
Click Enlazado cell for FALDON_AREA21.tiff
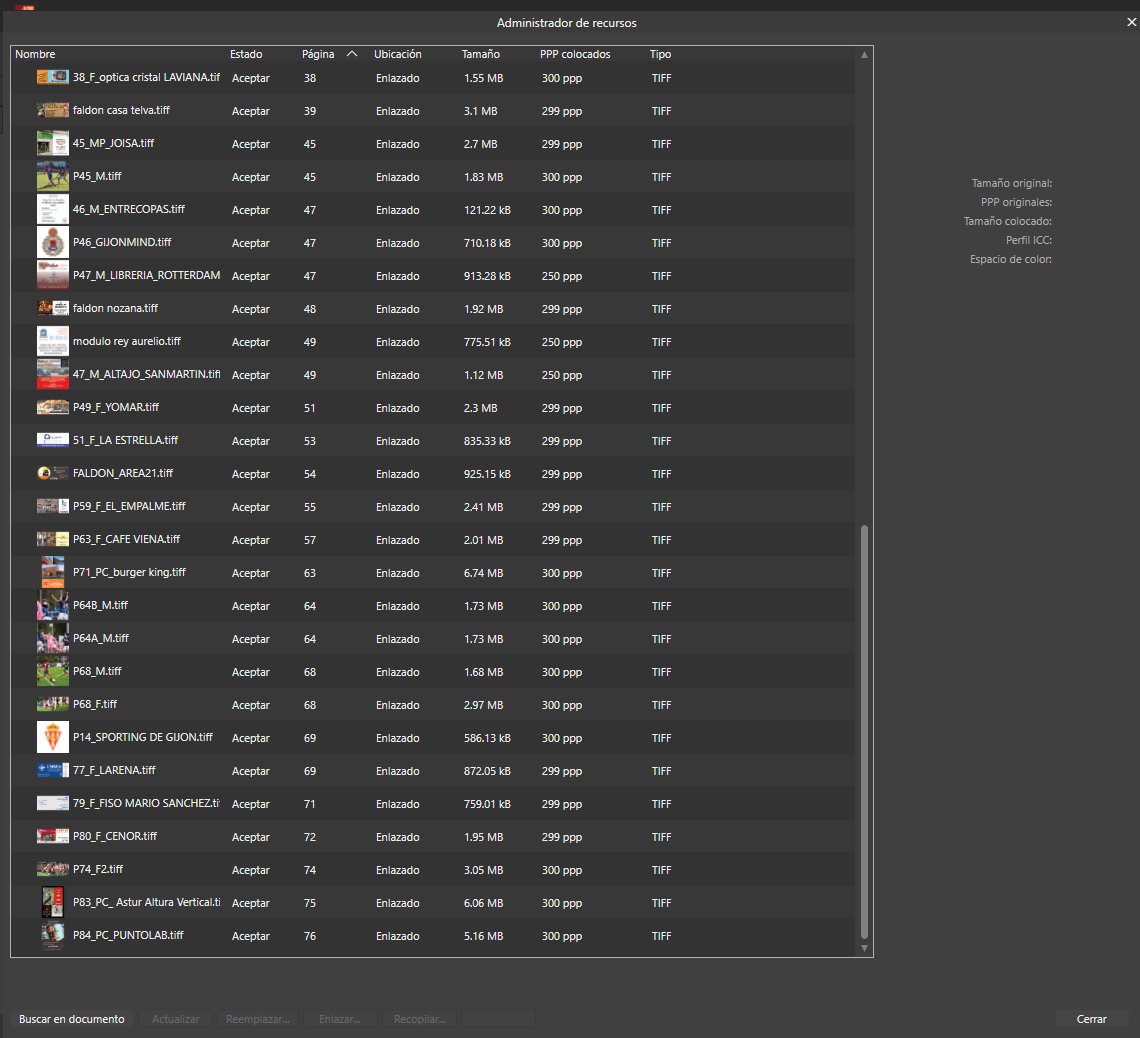point(398,474)
